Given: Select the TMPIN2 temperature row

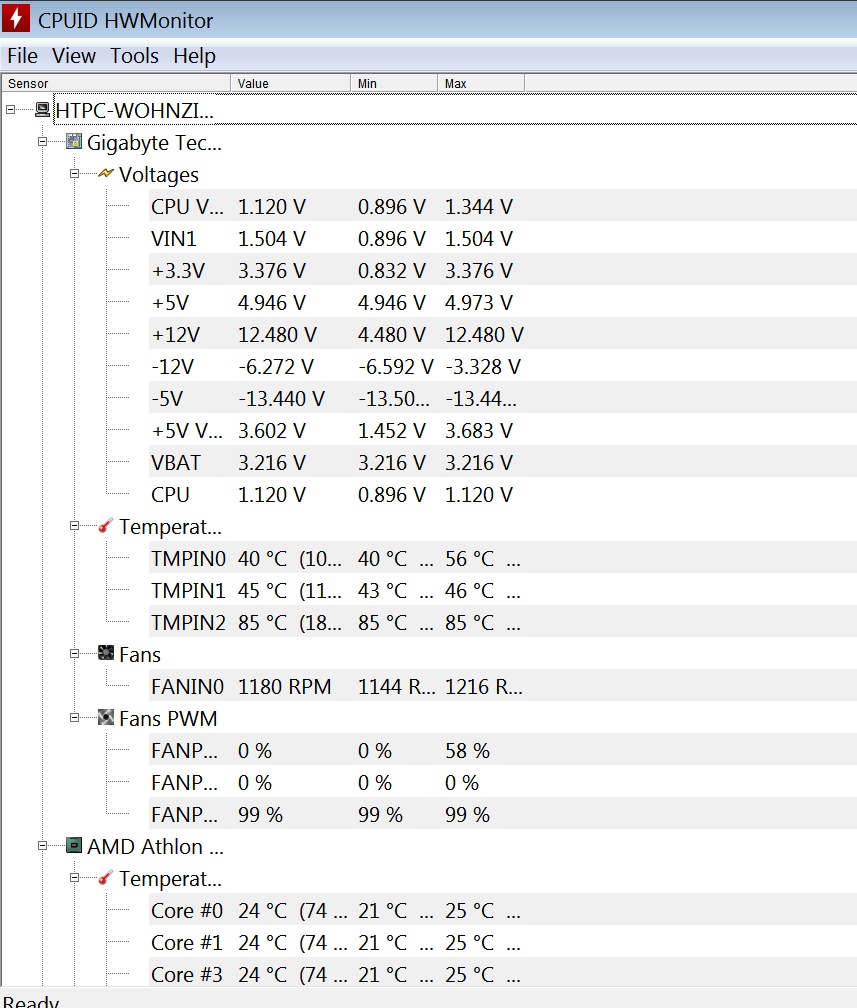Looking at the screenshot, I should tap(502, 623).
